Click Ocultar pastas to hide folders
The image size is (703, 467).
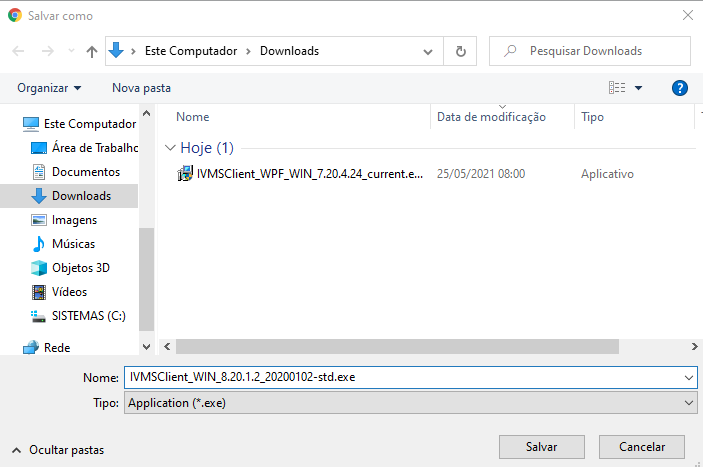tap(66, 450)
